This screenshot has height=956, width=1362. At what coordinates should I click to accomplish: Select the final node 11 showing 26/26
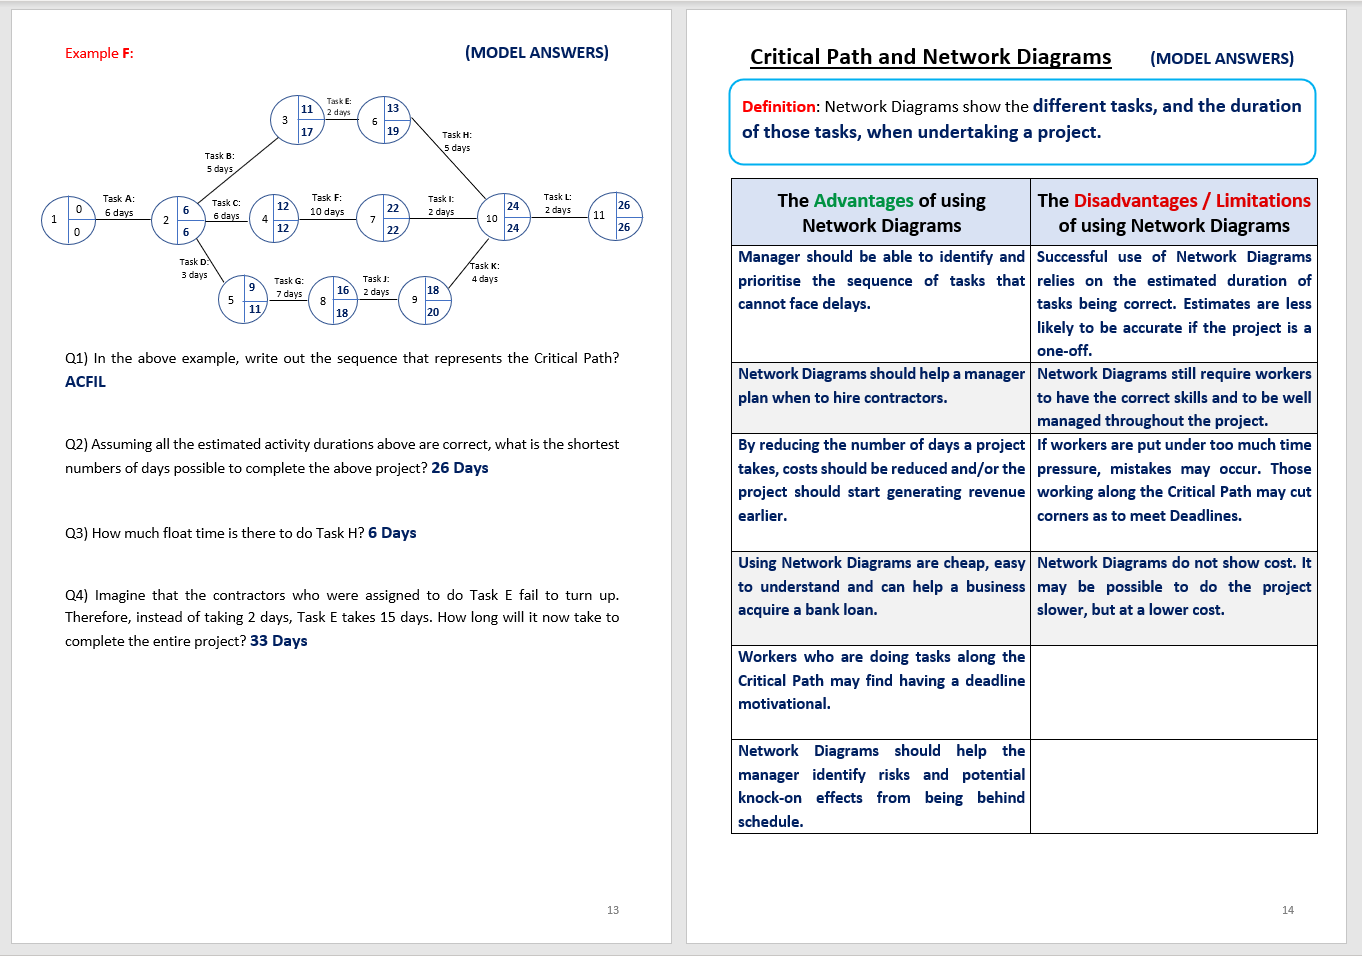(x=618, y=216)
